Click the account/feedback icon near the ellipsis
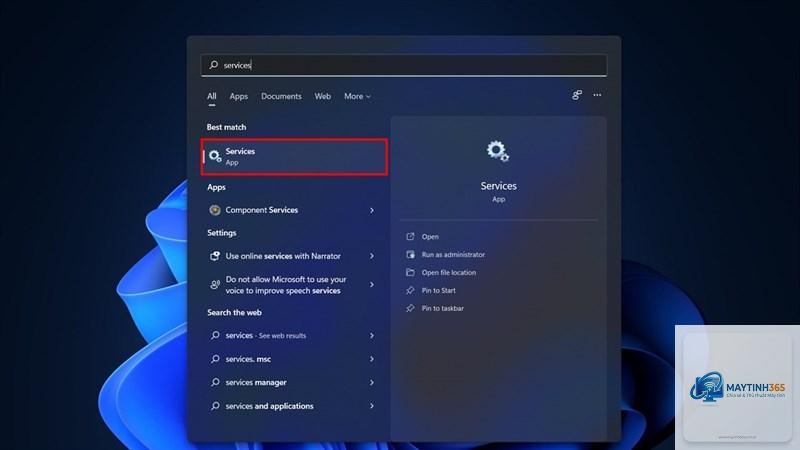The height and width of the screenshot is (450, 800). pos(577,95)
